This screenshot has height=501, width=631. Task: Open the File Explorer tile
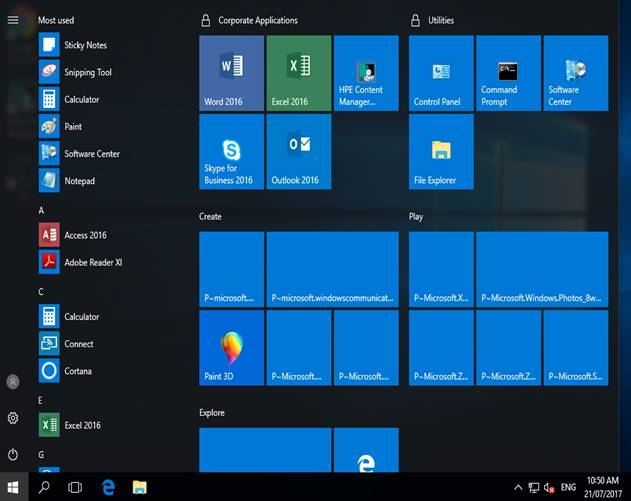[441, 151]
